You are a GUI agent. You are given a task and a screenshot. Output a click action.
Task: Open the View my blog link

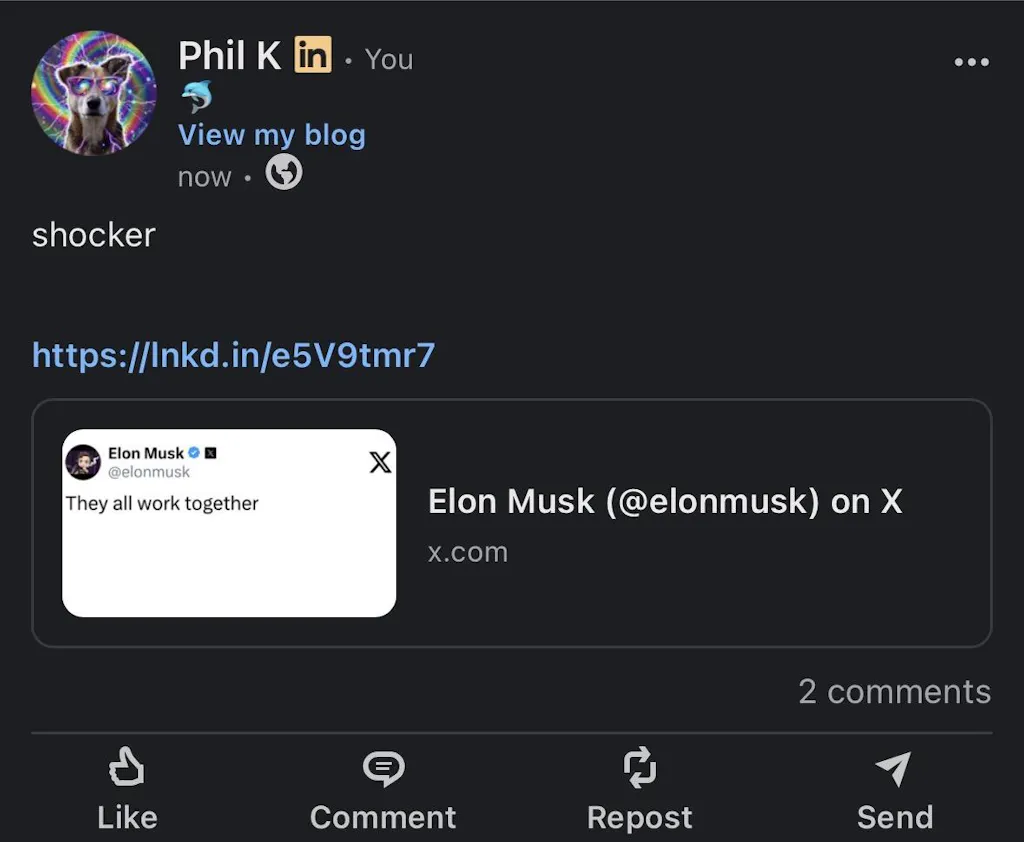tap(272, 135)
